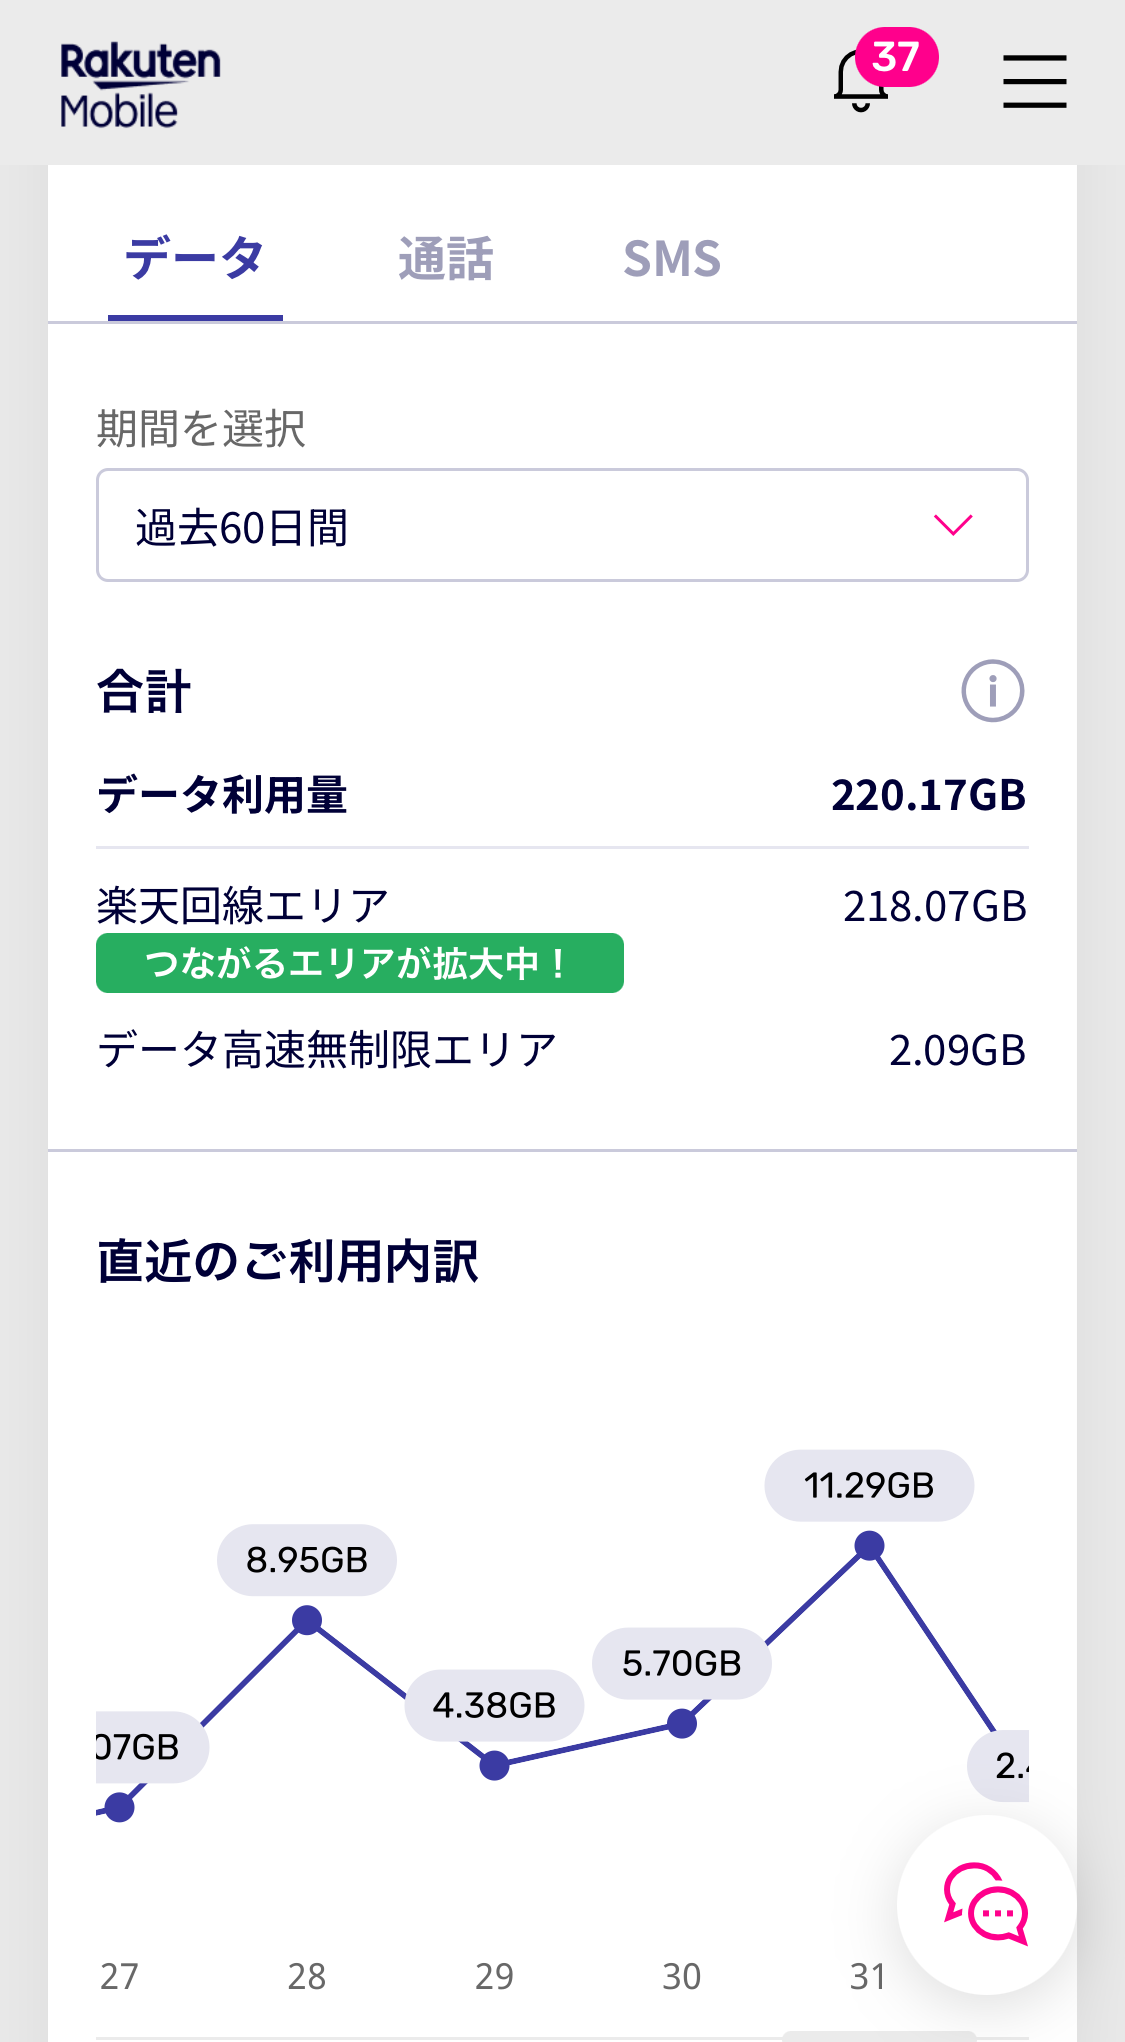Switch to the 通話 tab
This screenshot has height=2042, width=1125.
click(445, 259)
